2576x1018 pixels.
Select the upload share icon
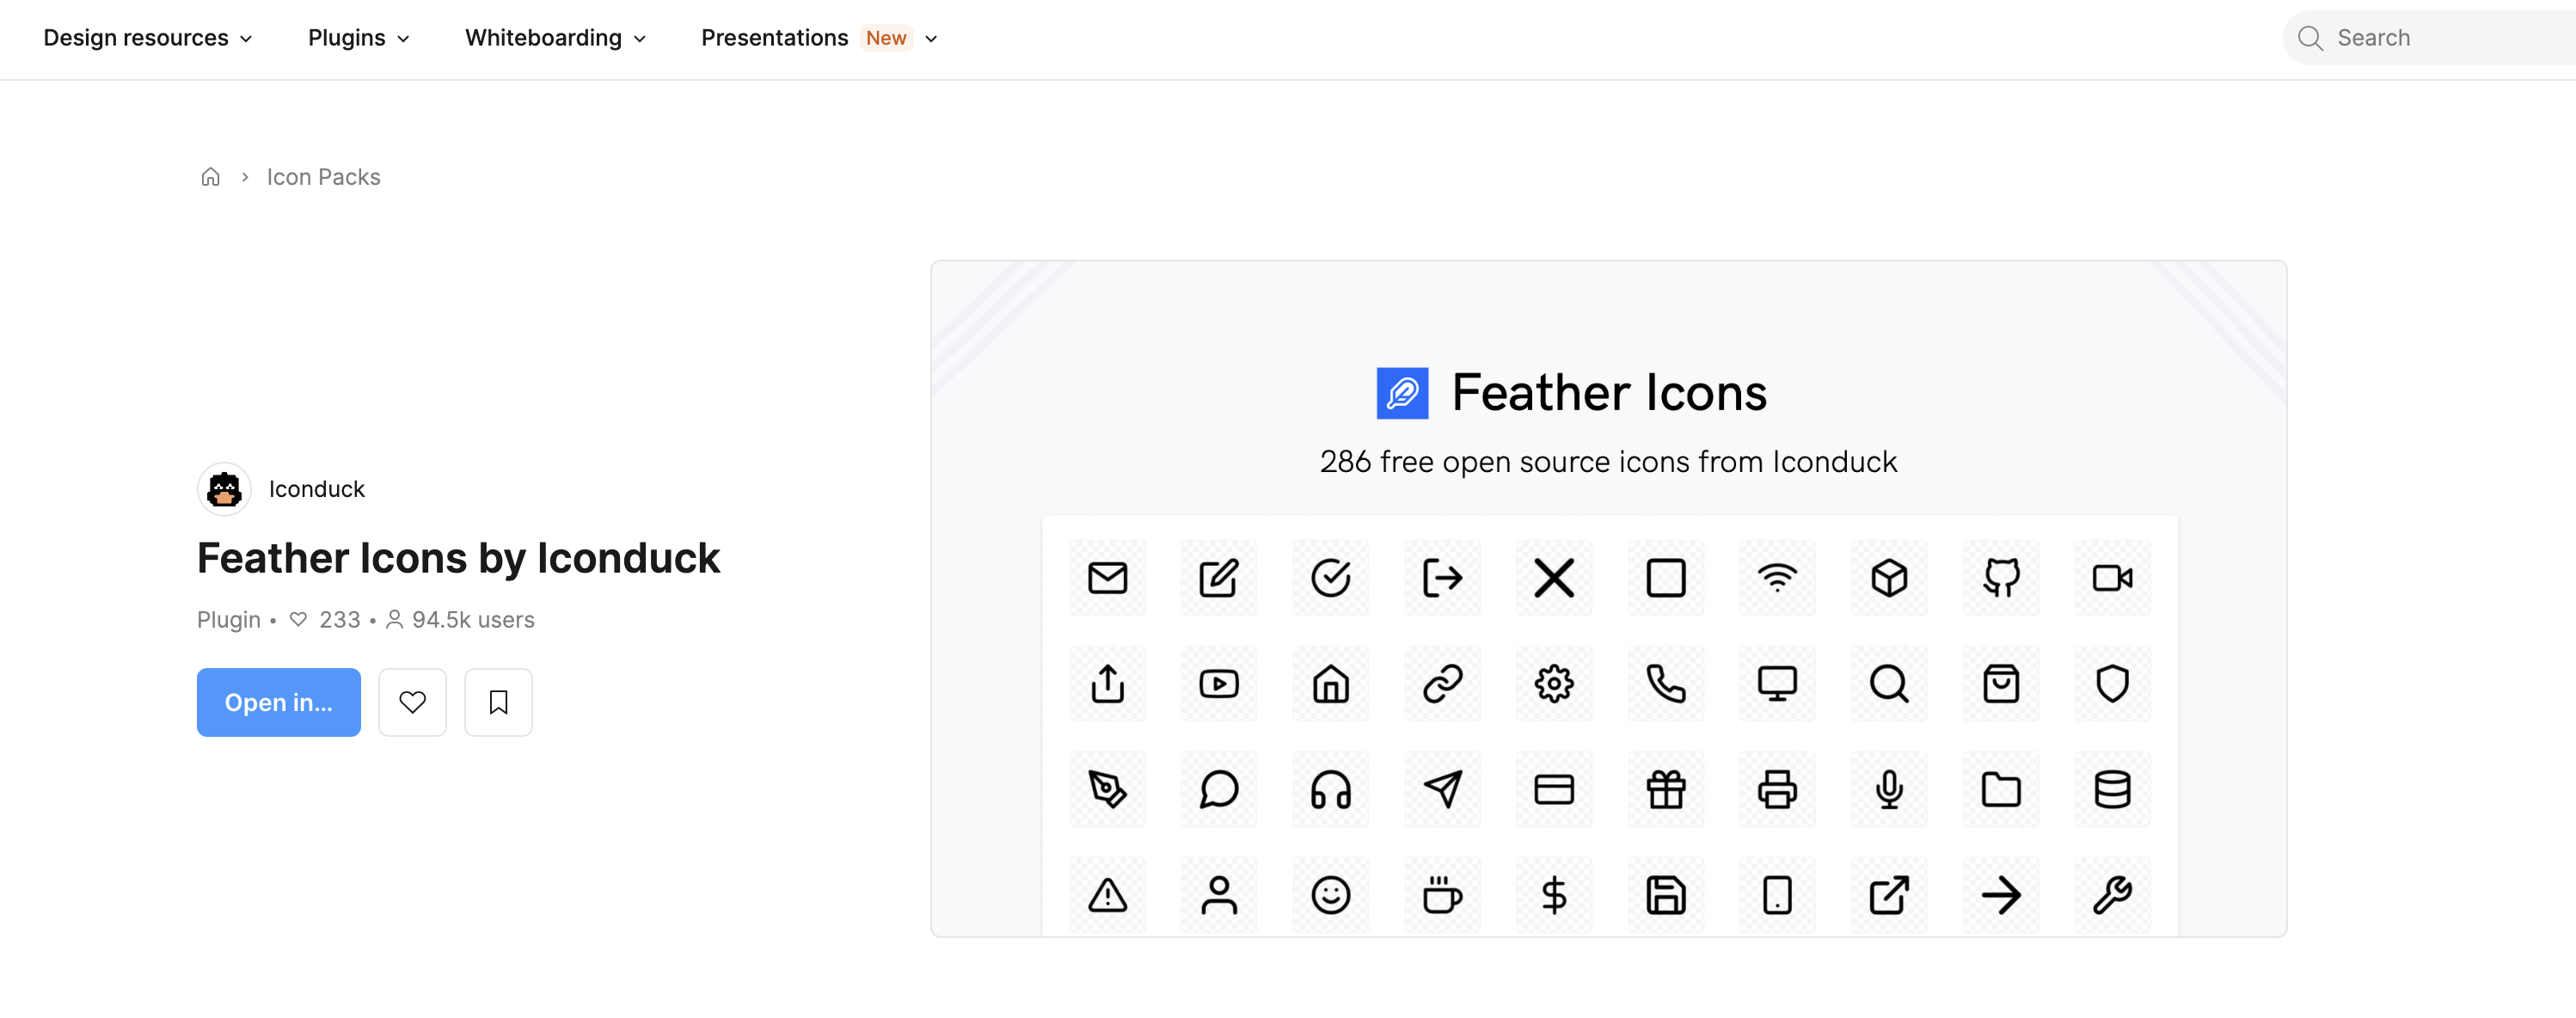click(1107, 684)
